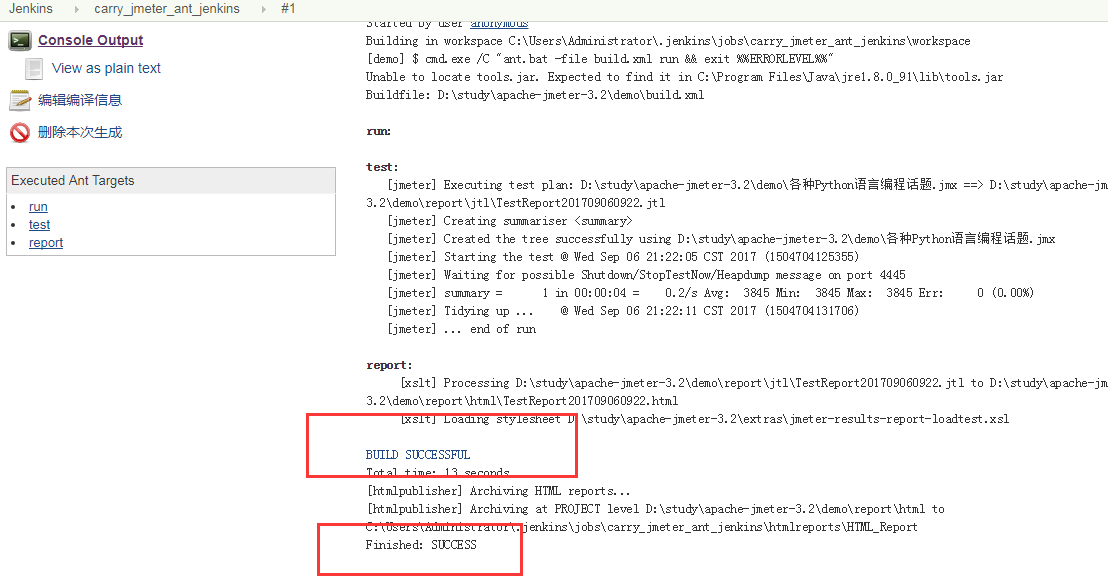
Task: Click '[xslt] Loading stylesheet' line
Action: tap(705, 418)
